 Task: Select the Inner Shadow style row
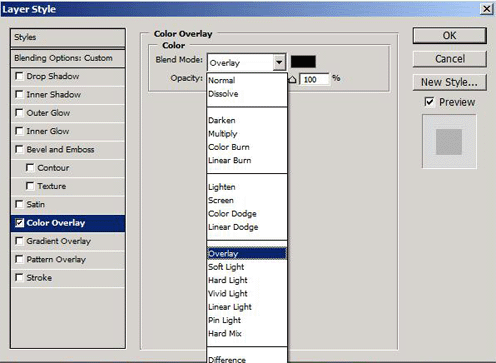[x=68, y=95]
